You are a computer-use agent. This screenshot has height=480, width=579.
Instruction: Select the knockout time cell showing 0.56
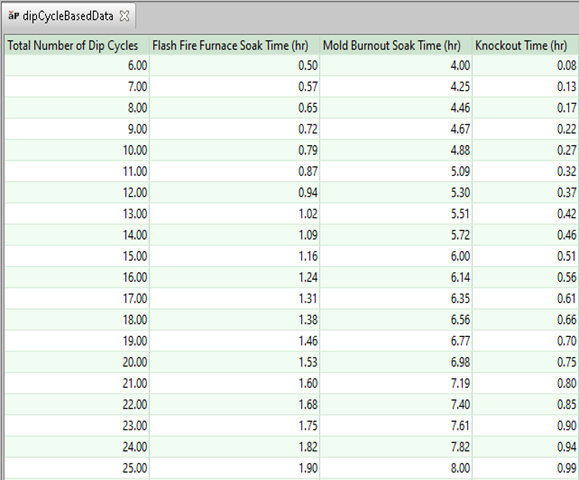tap(526, 277)
